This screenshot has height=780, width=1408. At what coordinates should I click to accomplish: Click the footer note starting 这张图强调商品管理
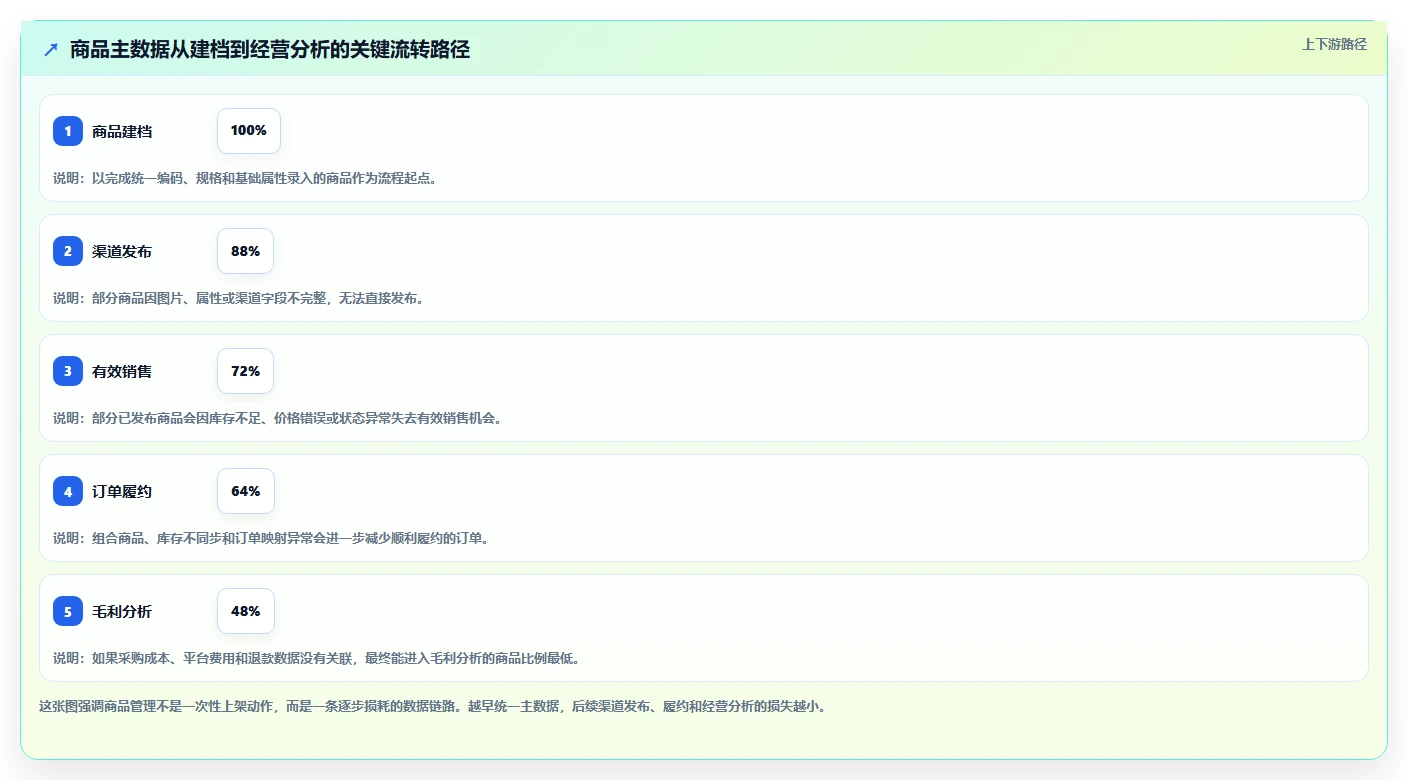point(432,706)
